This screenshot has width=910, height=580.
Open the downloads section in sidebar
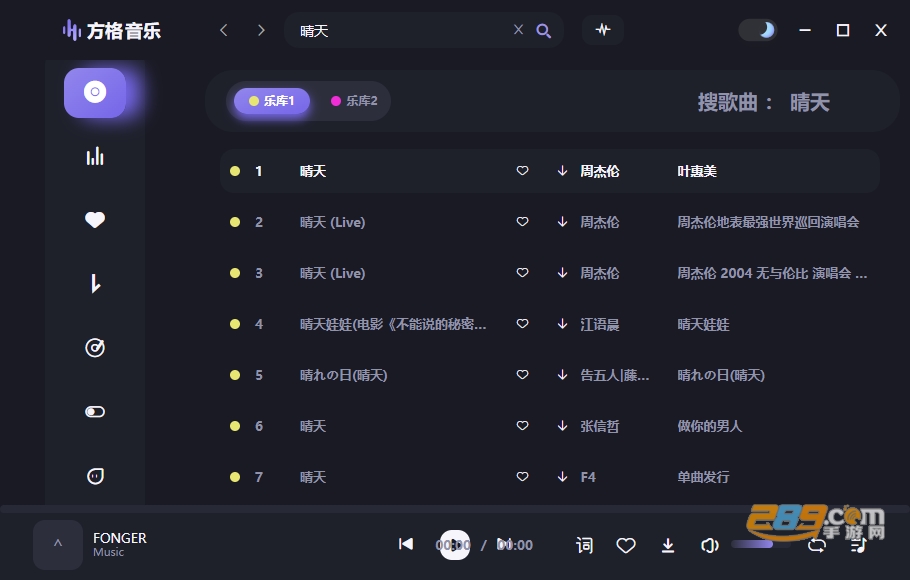[x=95, y=284]
